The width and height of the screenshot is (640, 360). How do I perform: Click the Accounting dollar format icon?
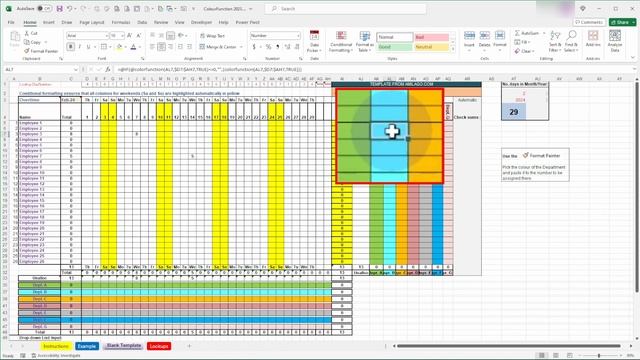(254, 47)
